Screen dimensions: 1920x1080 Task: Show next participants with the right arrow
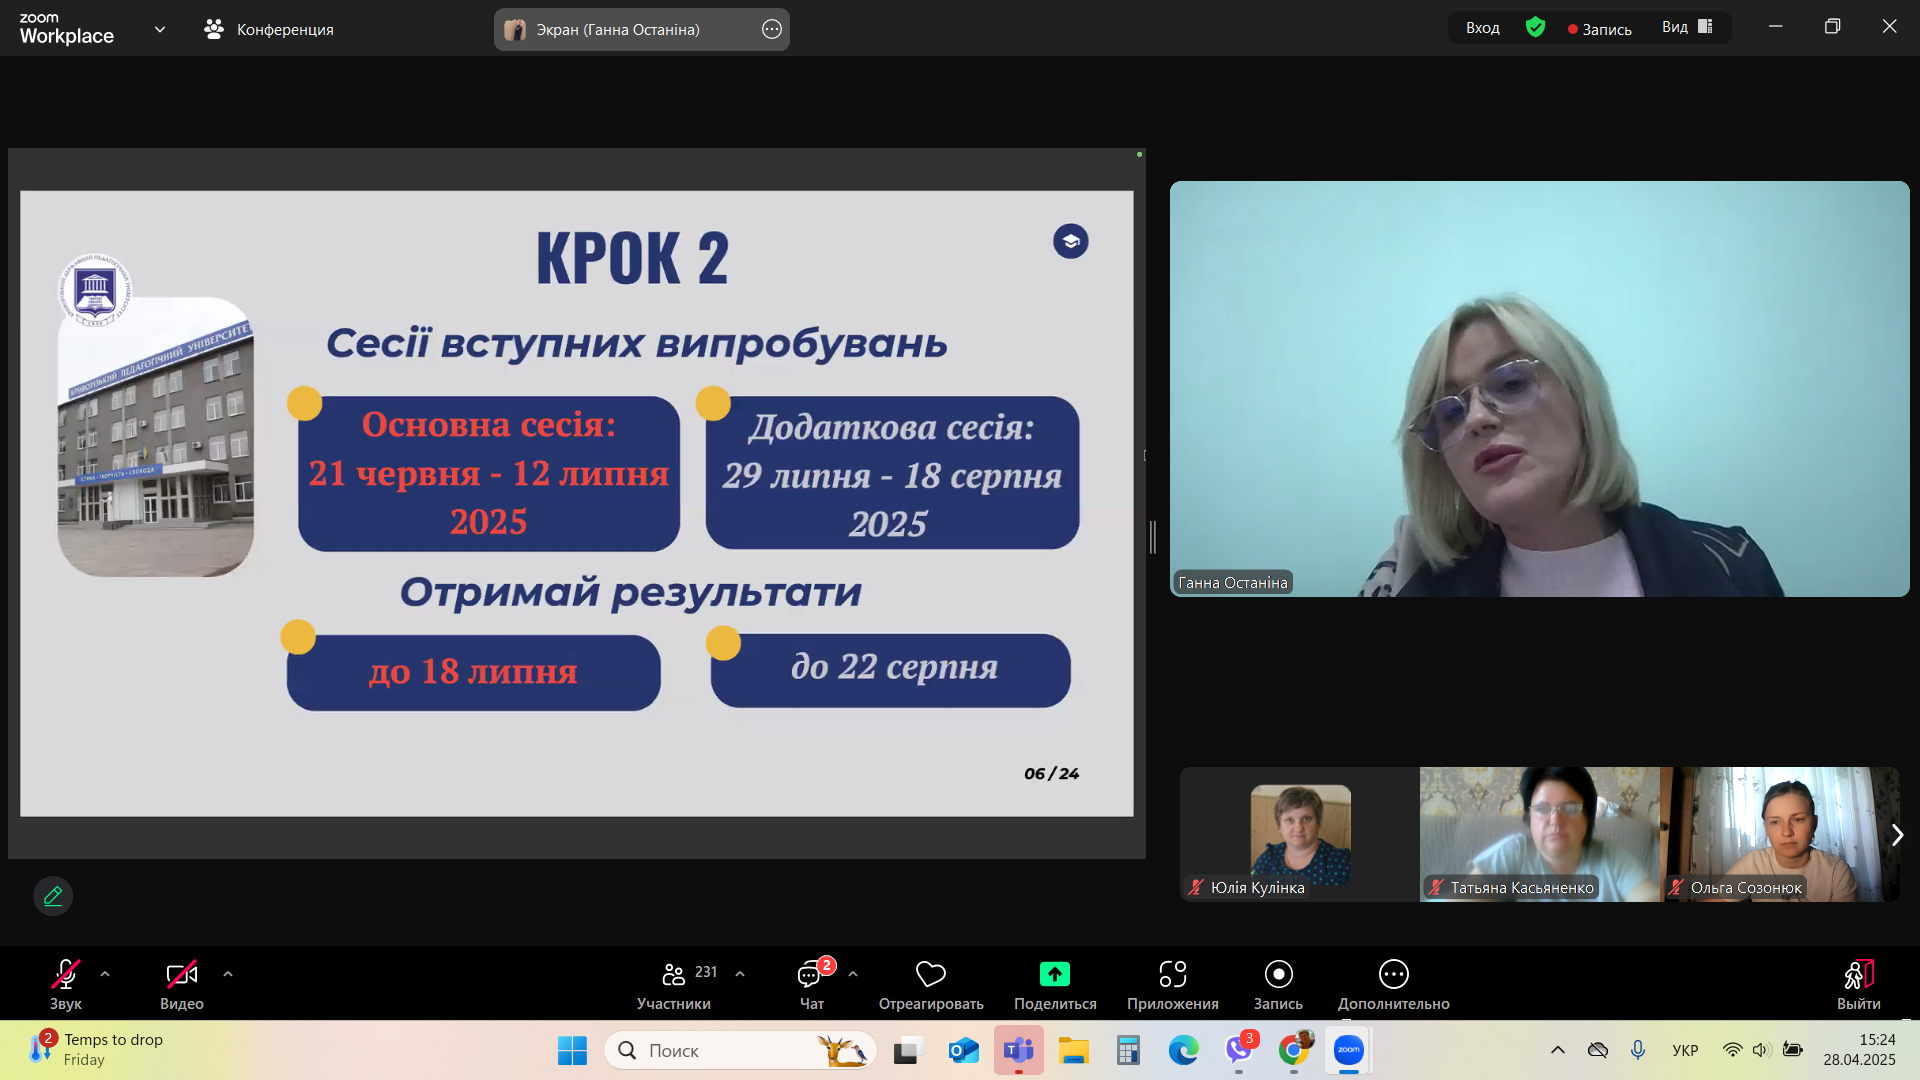(x=1897, y=833)
